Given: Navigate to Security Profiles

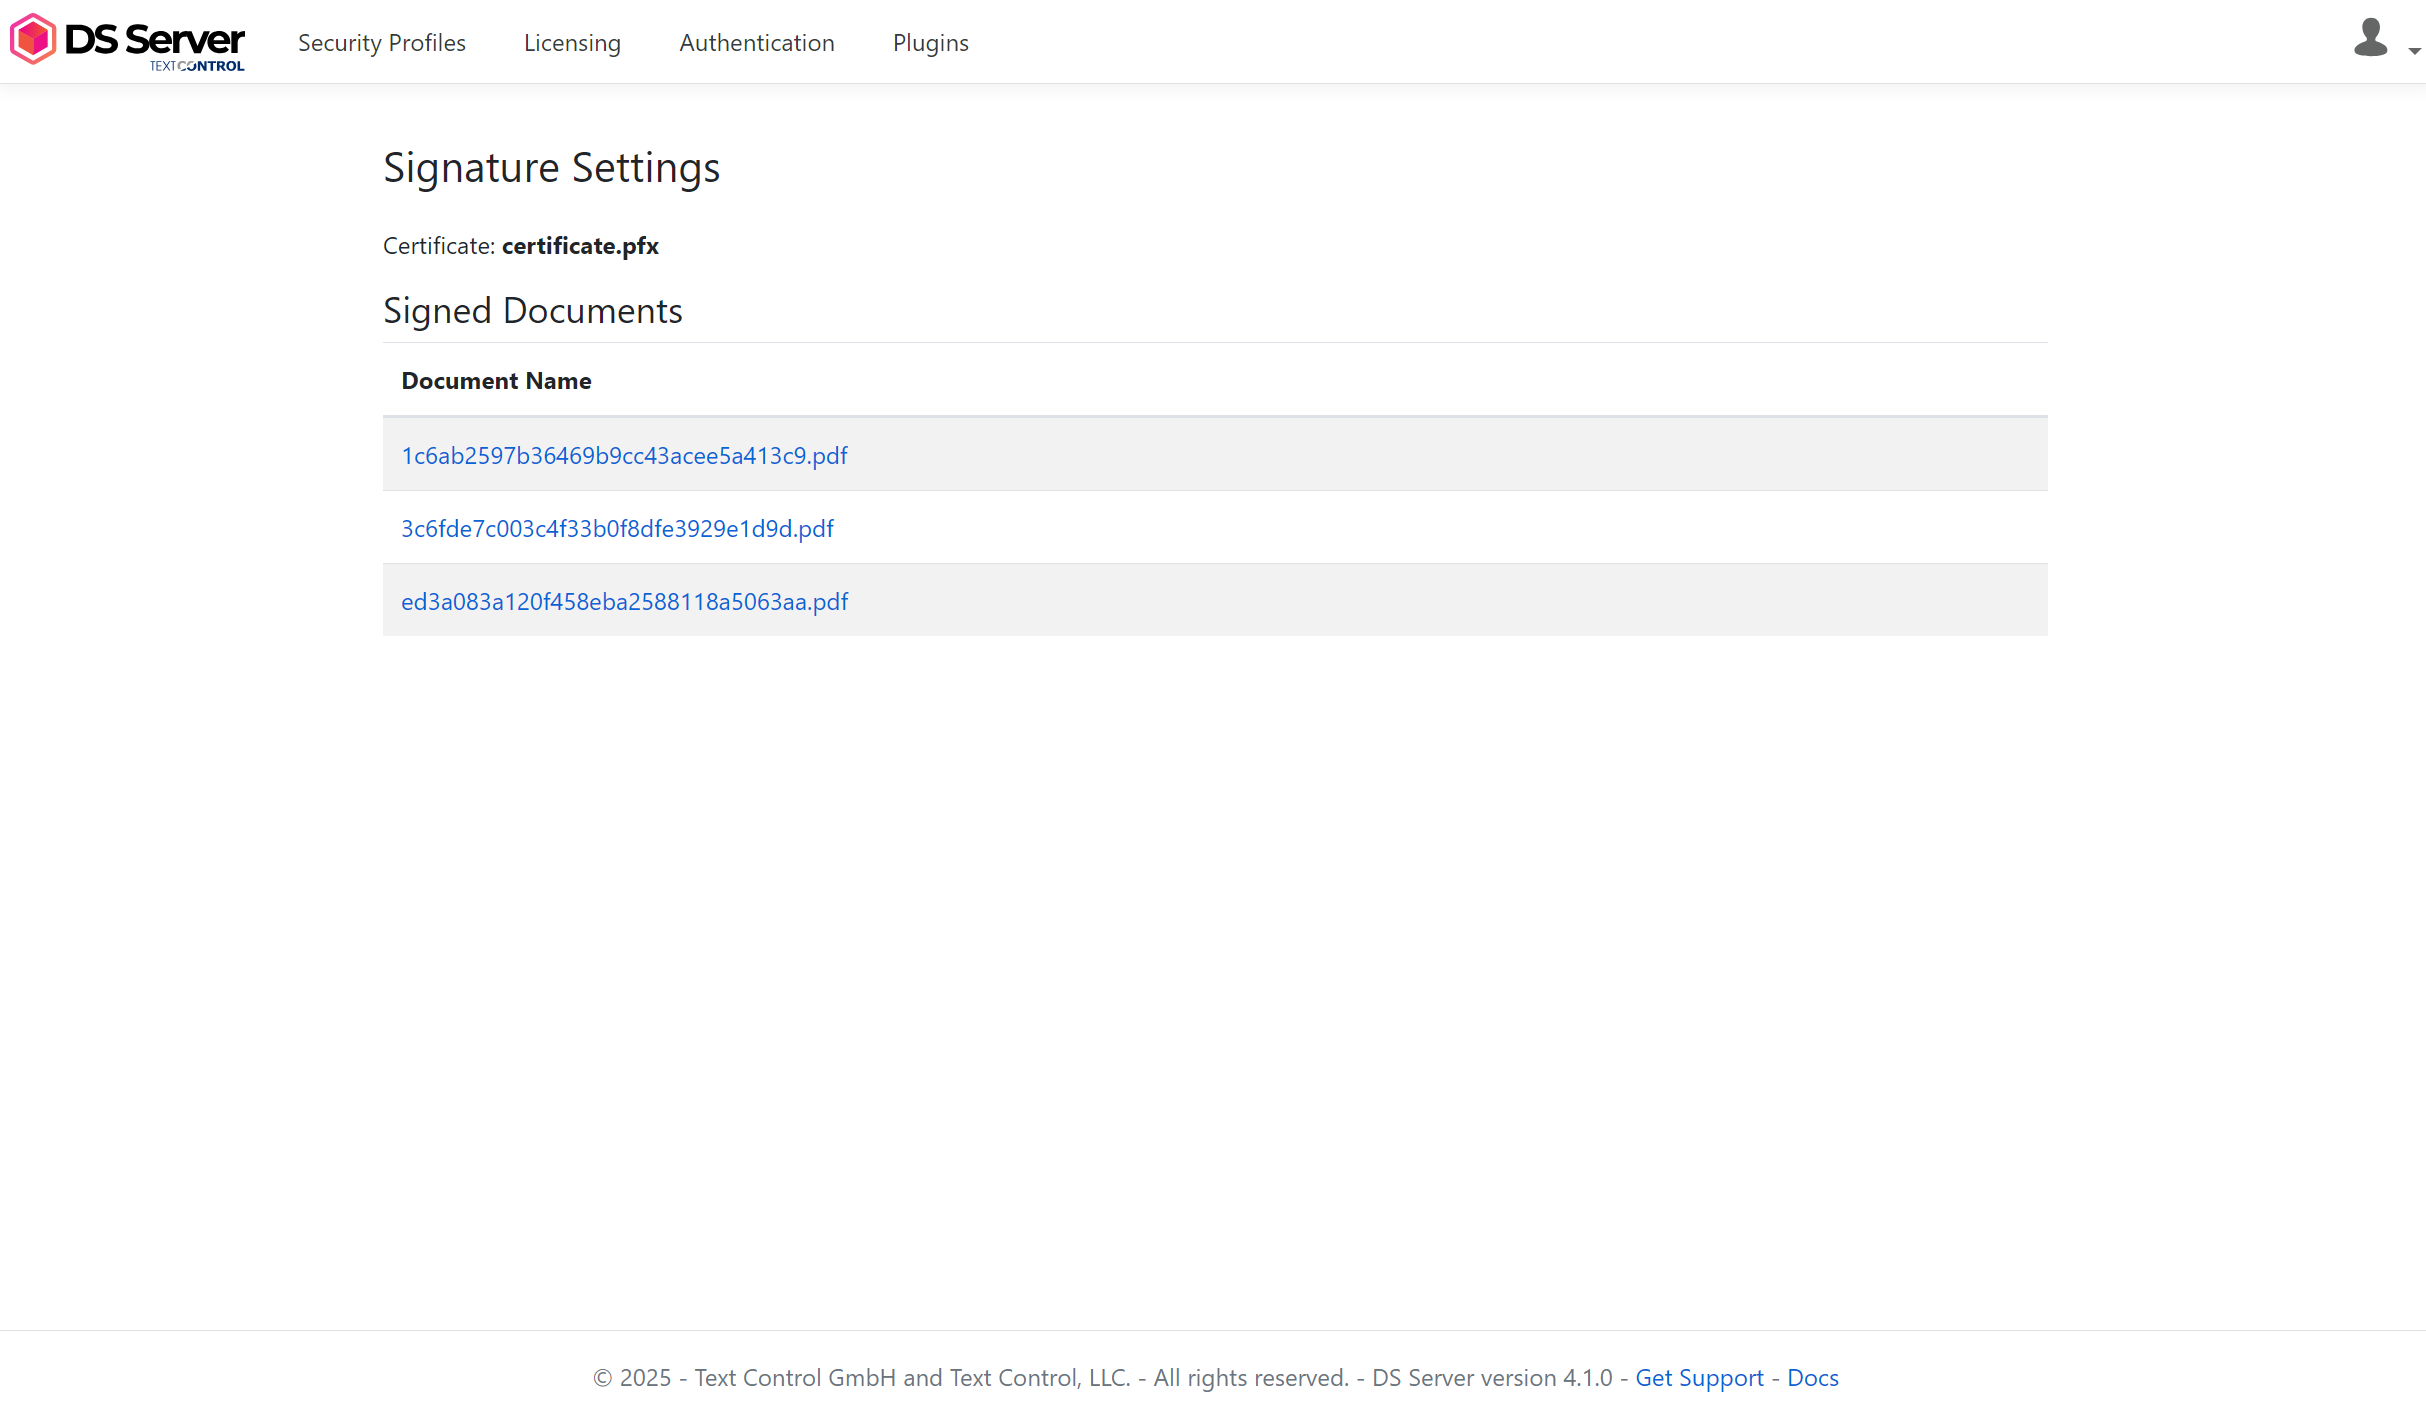Looking at the screenshot, I should 381,43.
